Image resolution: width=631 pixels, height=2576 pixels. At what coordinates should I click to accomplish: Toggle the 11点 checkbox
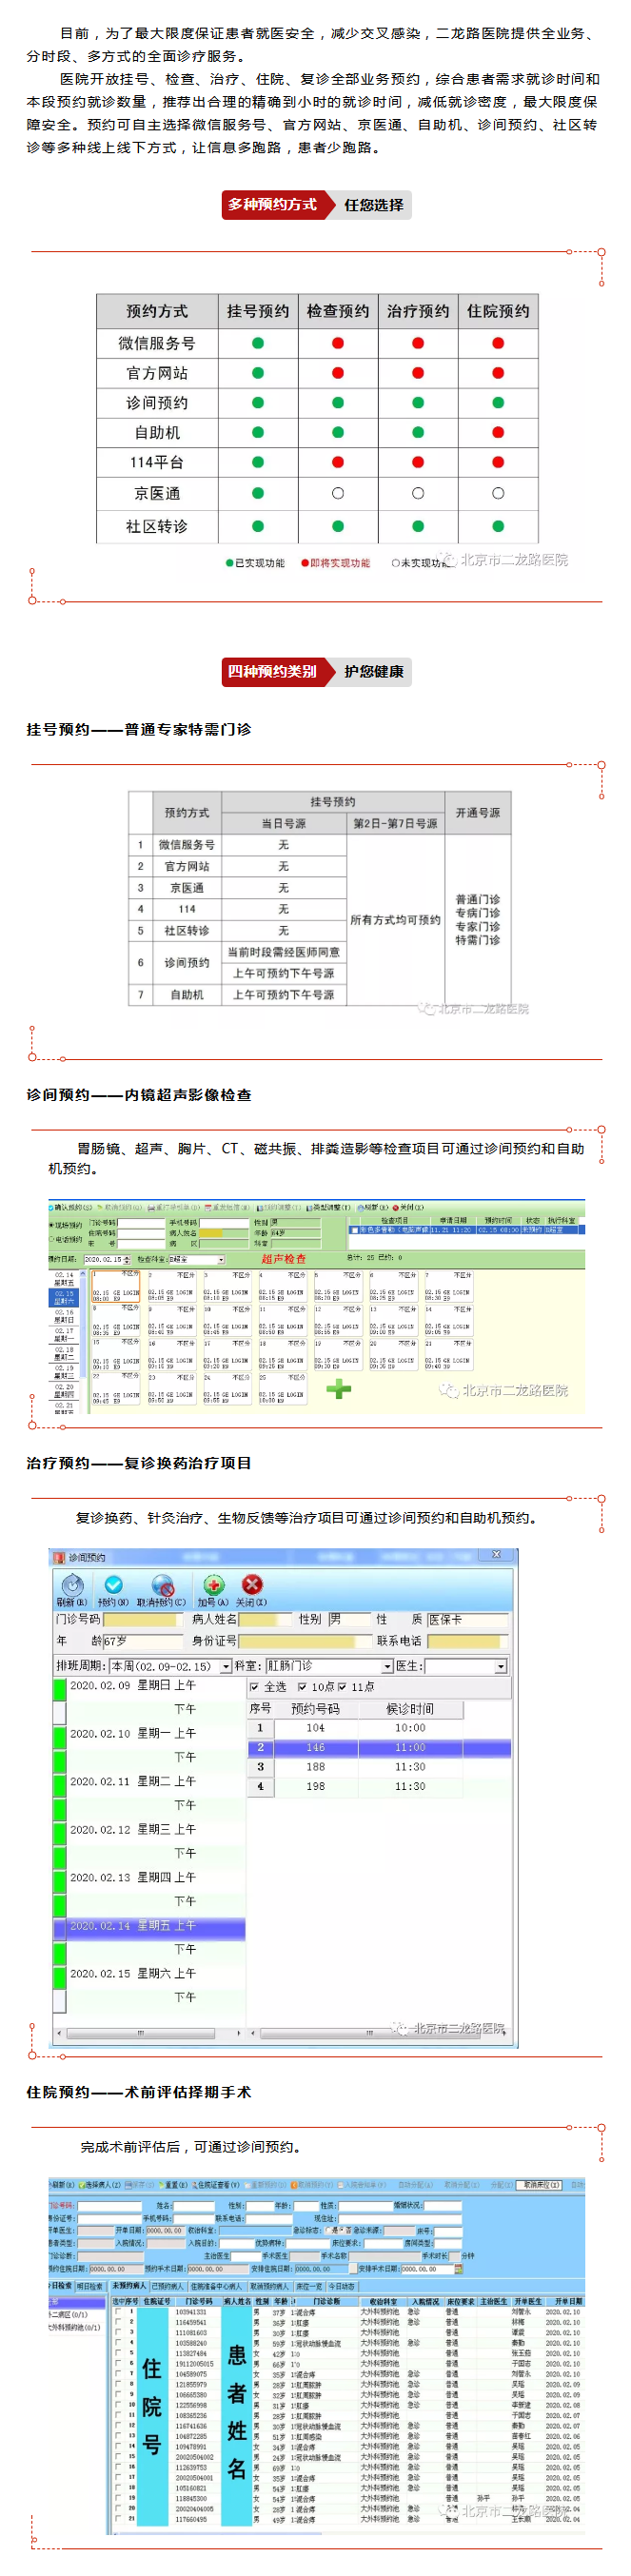(x=342, y=1687)
